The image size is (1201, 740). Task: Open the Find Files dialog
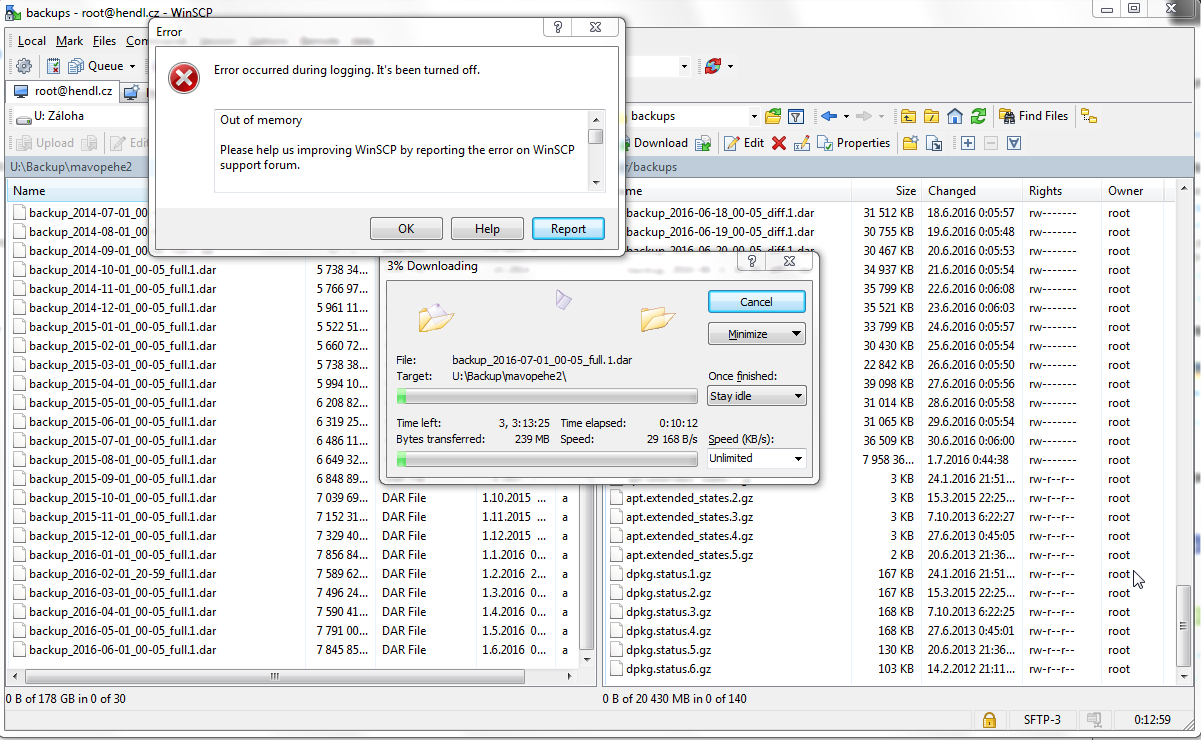pos(1033,115)
